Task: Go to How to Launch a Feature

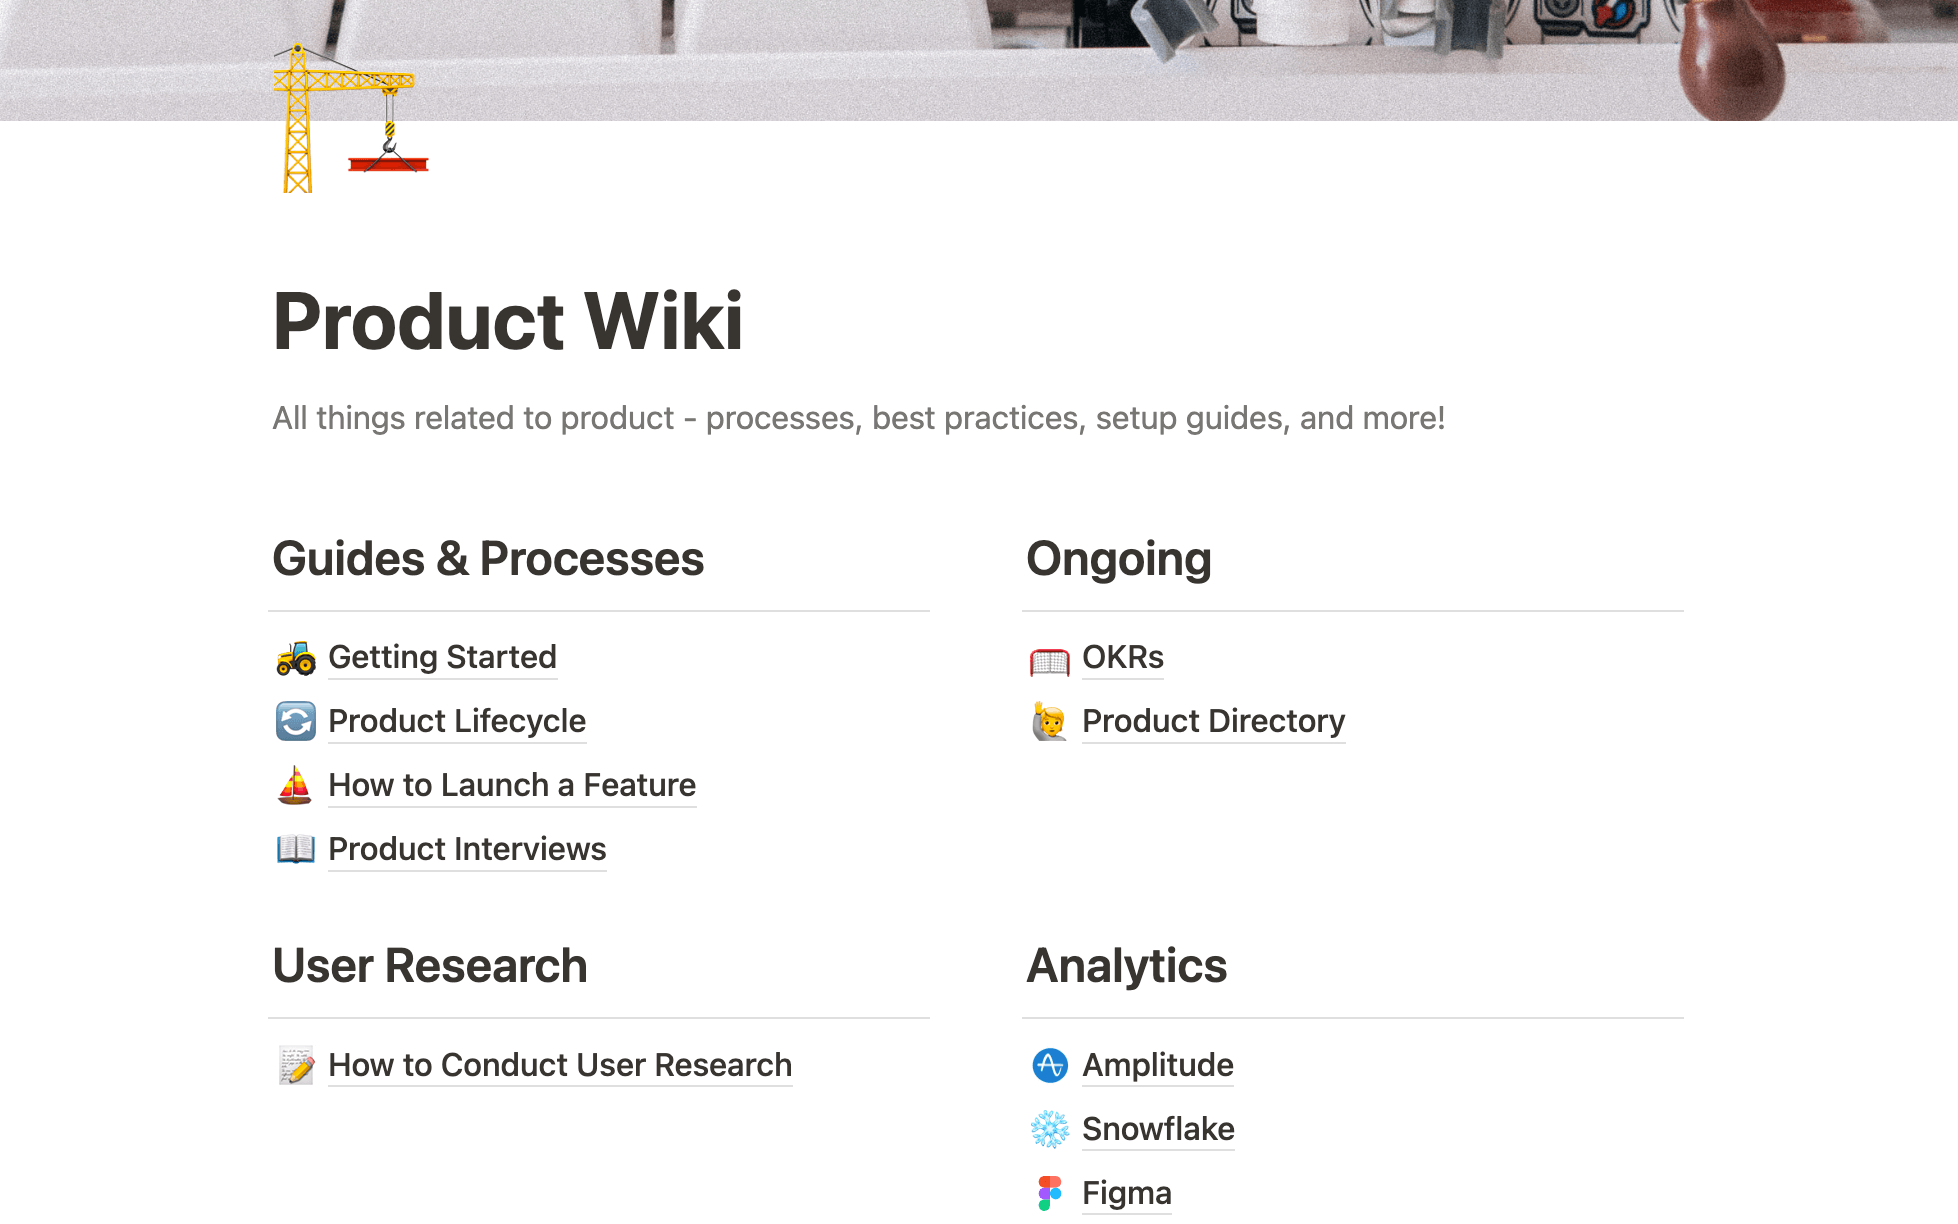Action: 512,786
